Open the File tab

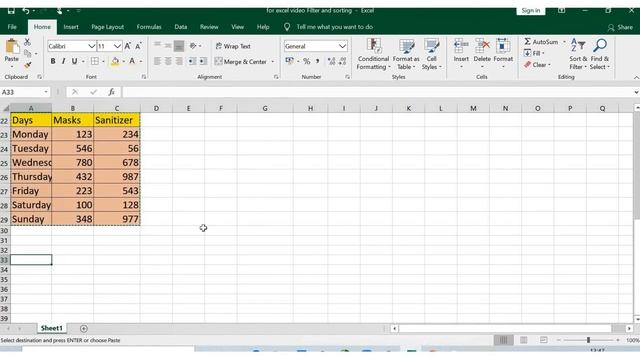click(x=12, y=27)
